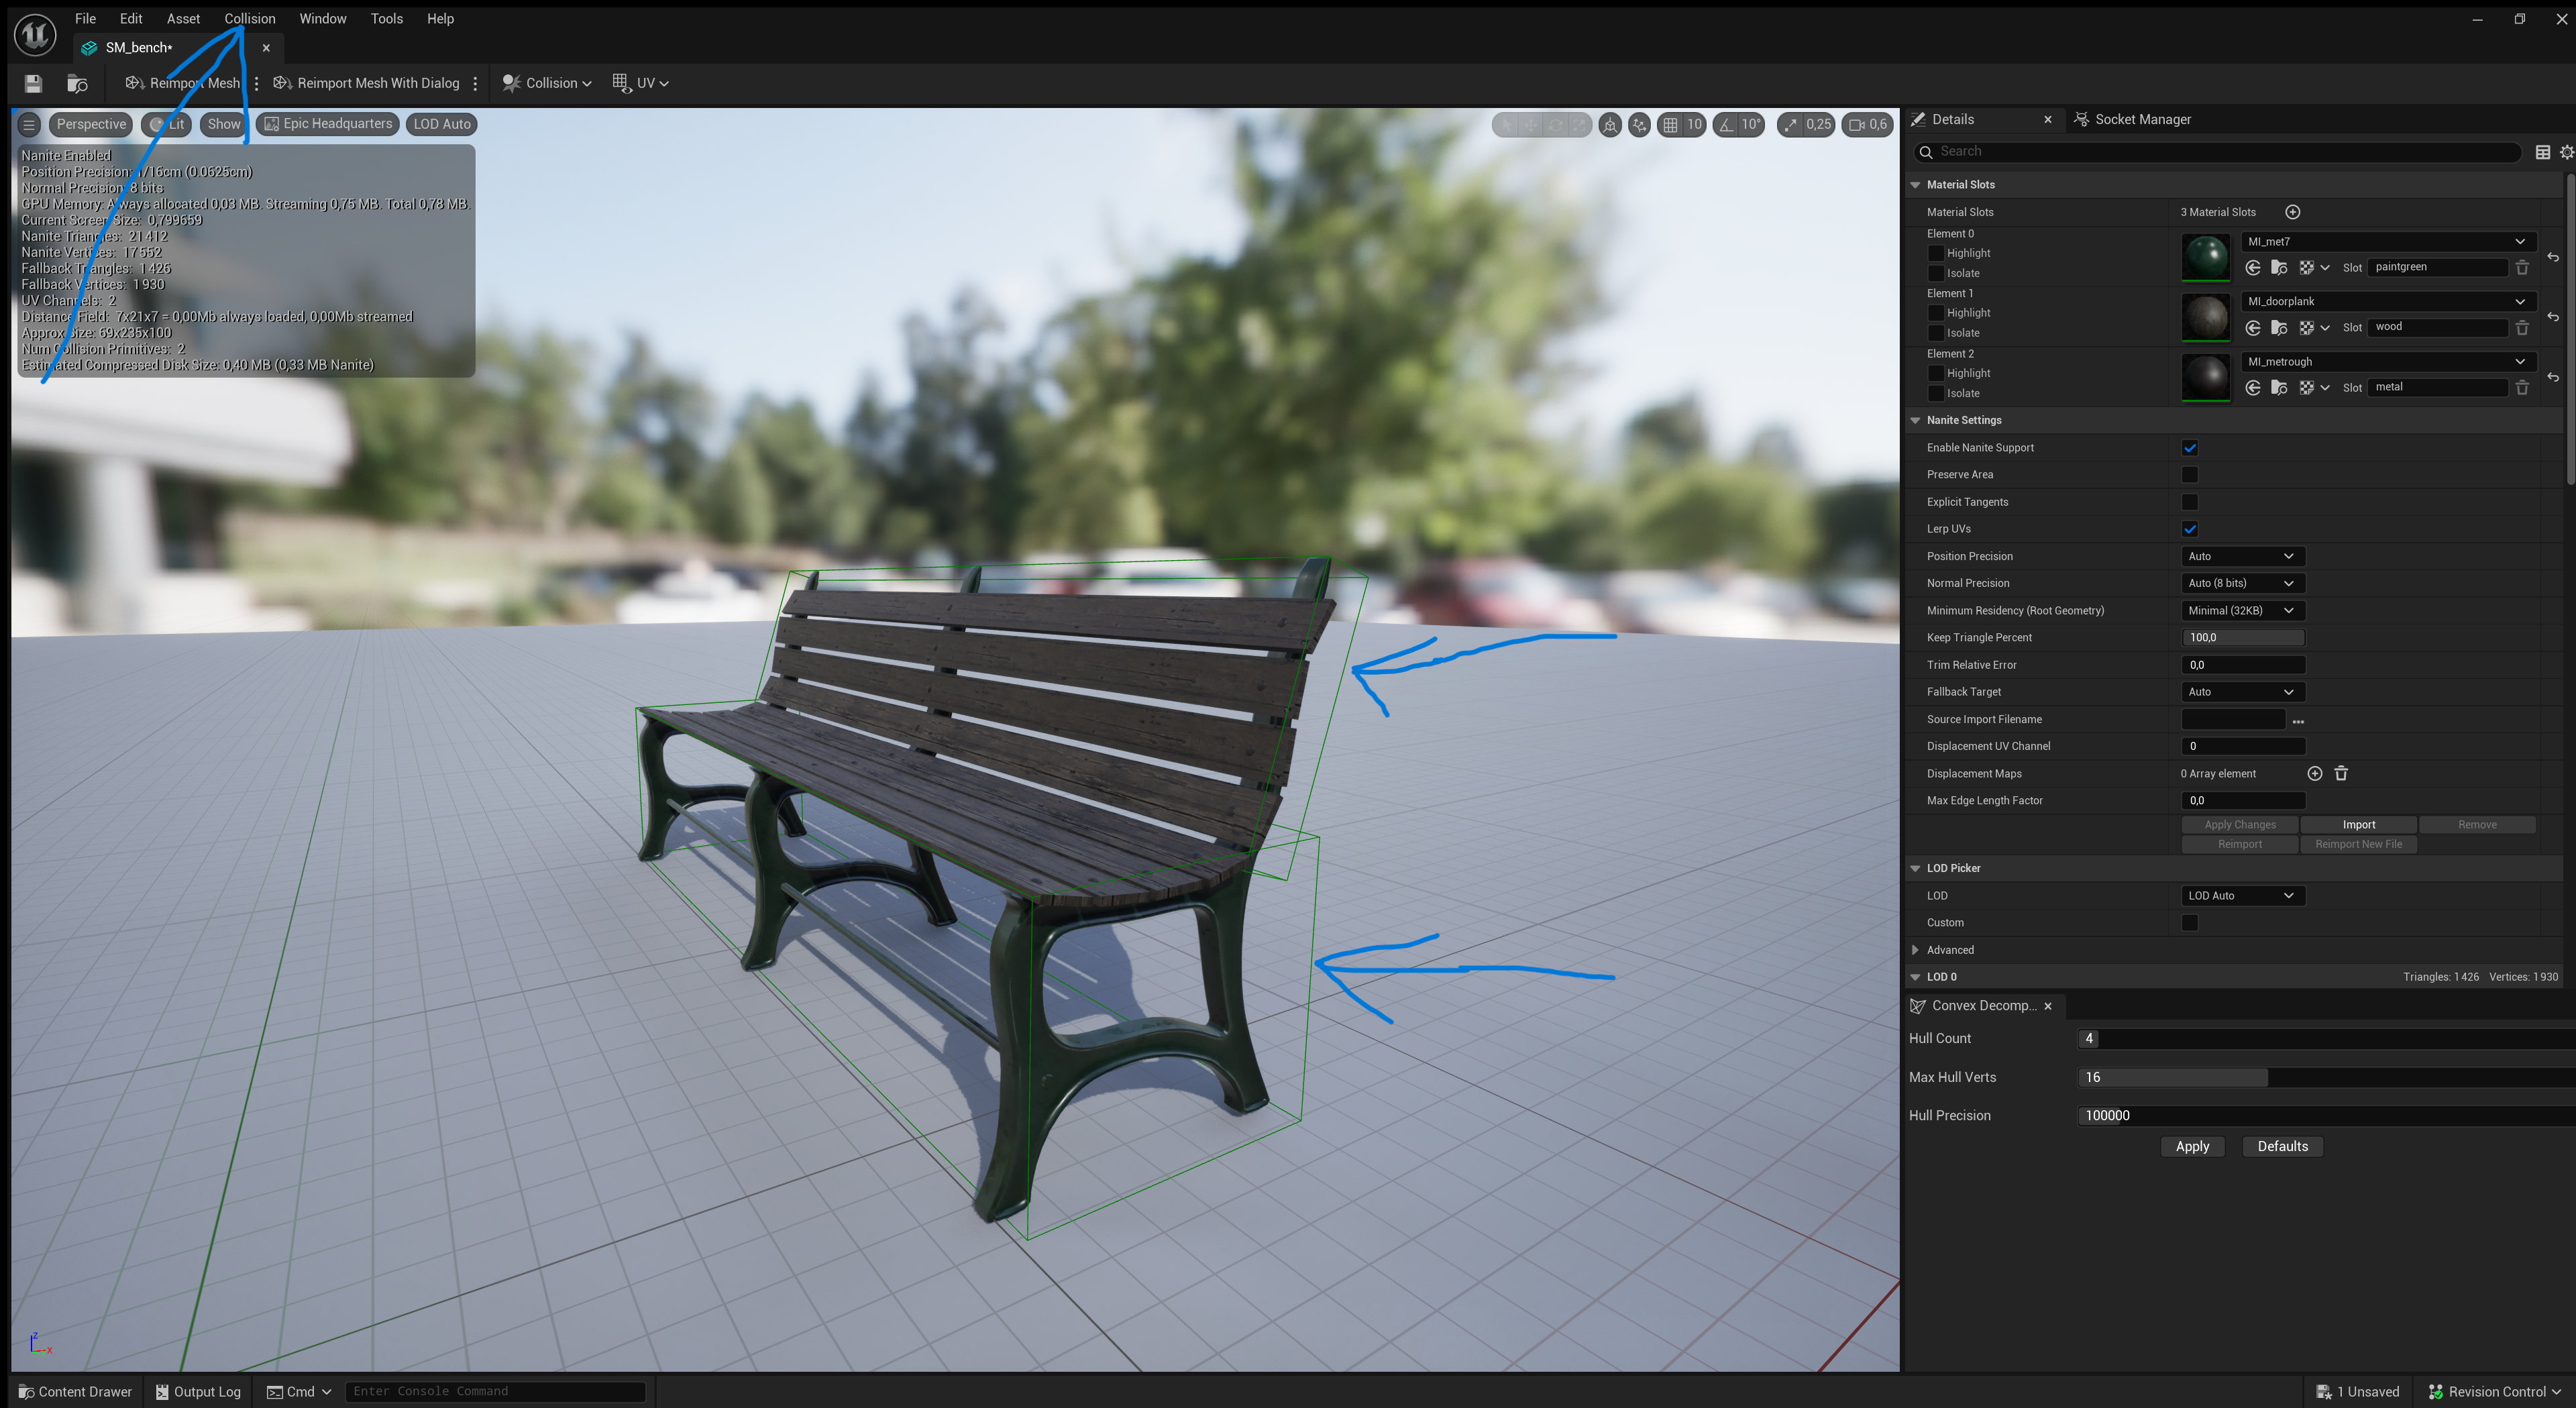This screenshot has width=2576, height=1408.
Task: Click Apply Changes in Nanite Settings
Action: tap(2239, 824)
